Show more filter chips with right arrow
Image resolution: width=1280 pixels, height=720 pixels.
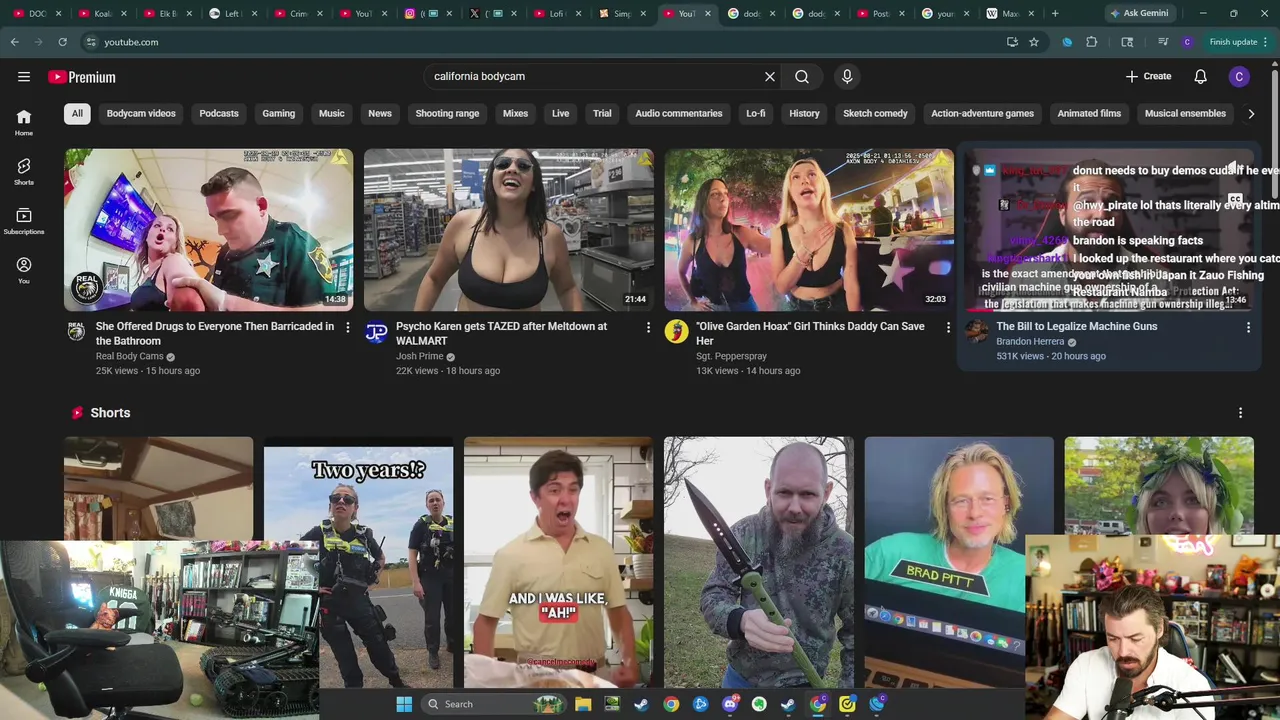click(1251, 114)
